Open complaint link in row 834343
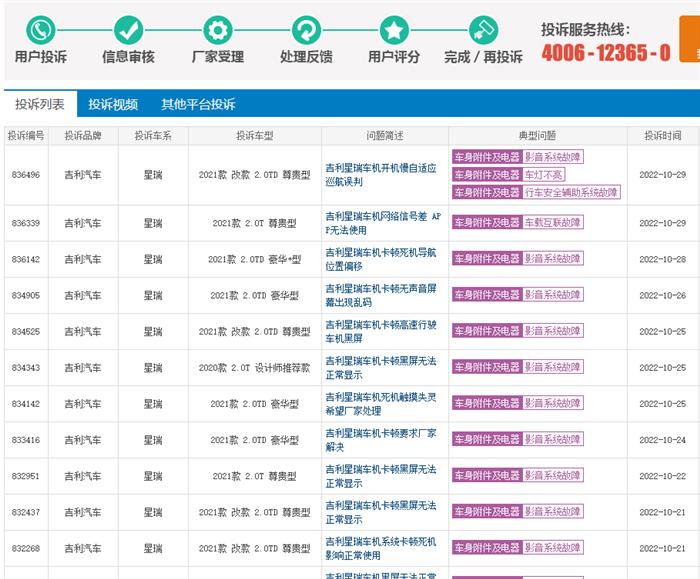Viewport: 700px width, 579px height. tap(381, 367)
